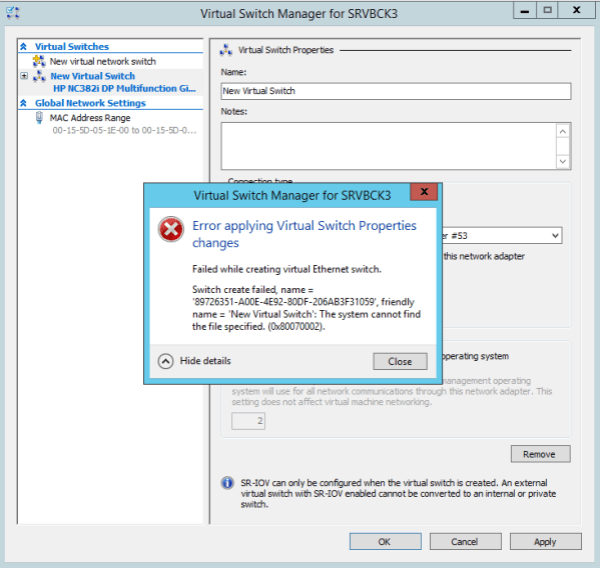Viewport: 600px width, 568px height.
Task: Click the Notes scrollbar up arrow
Action: click(x=562, y=132)
